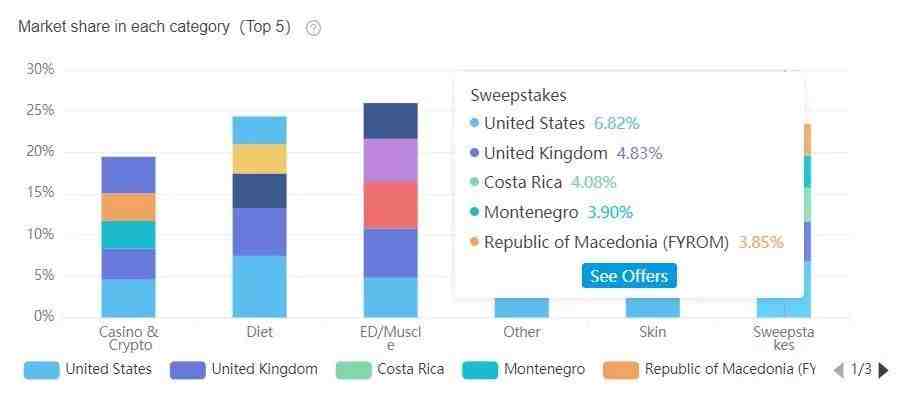
Task: Click dark blue top segment of ED/Muscle bar
Action: tap(391, 121)
